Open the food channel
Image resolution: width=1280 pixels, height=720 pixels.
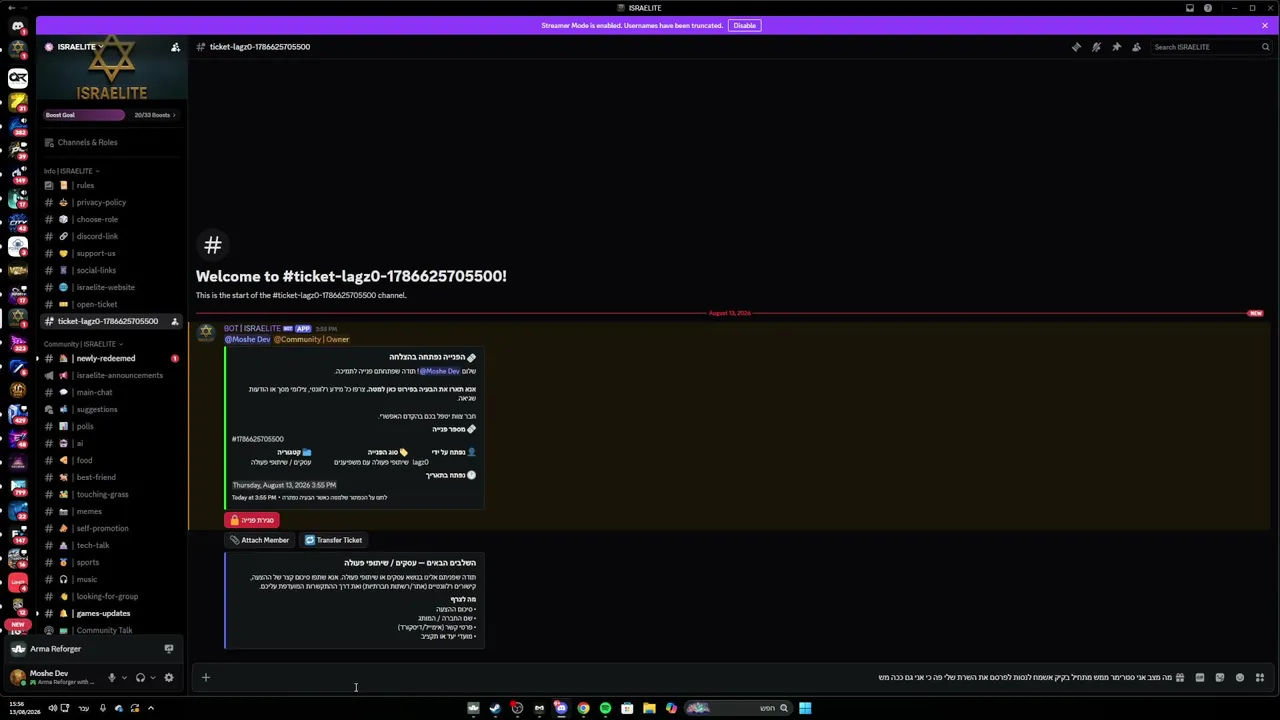[x=111, y=460]
